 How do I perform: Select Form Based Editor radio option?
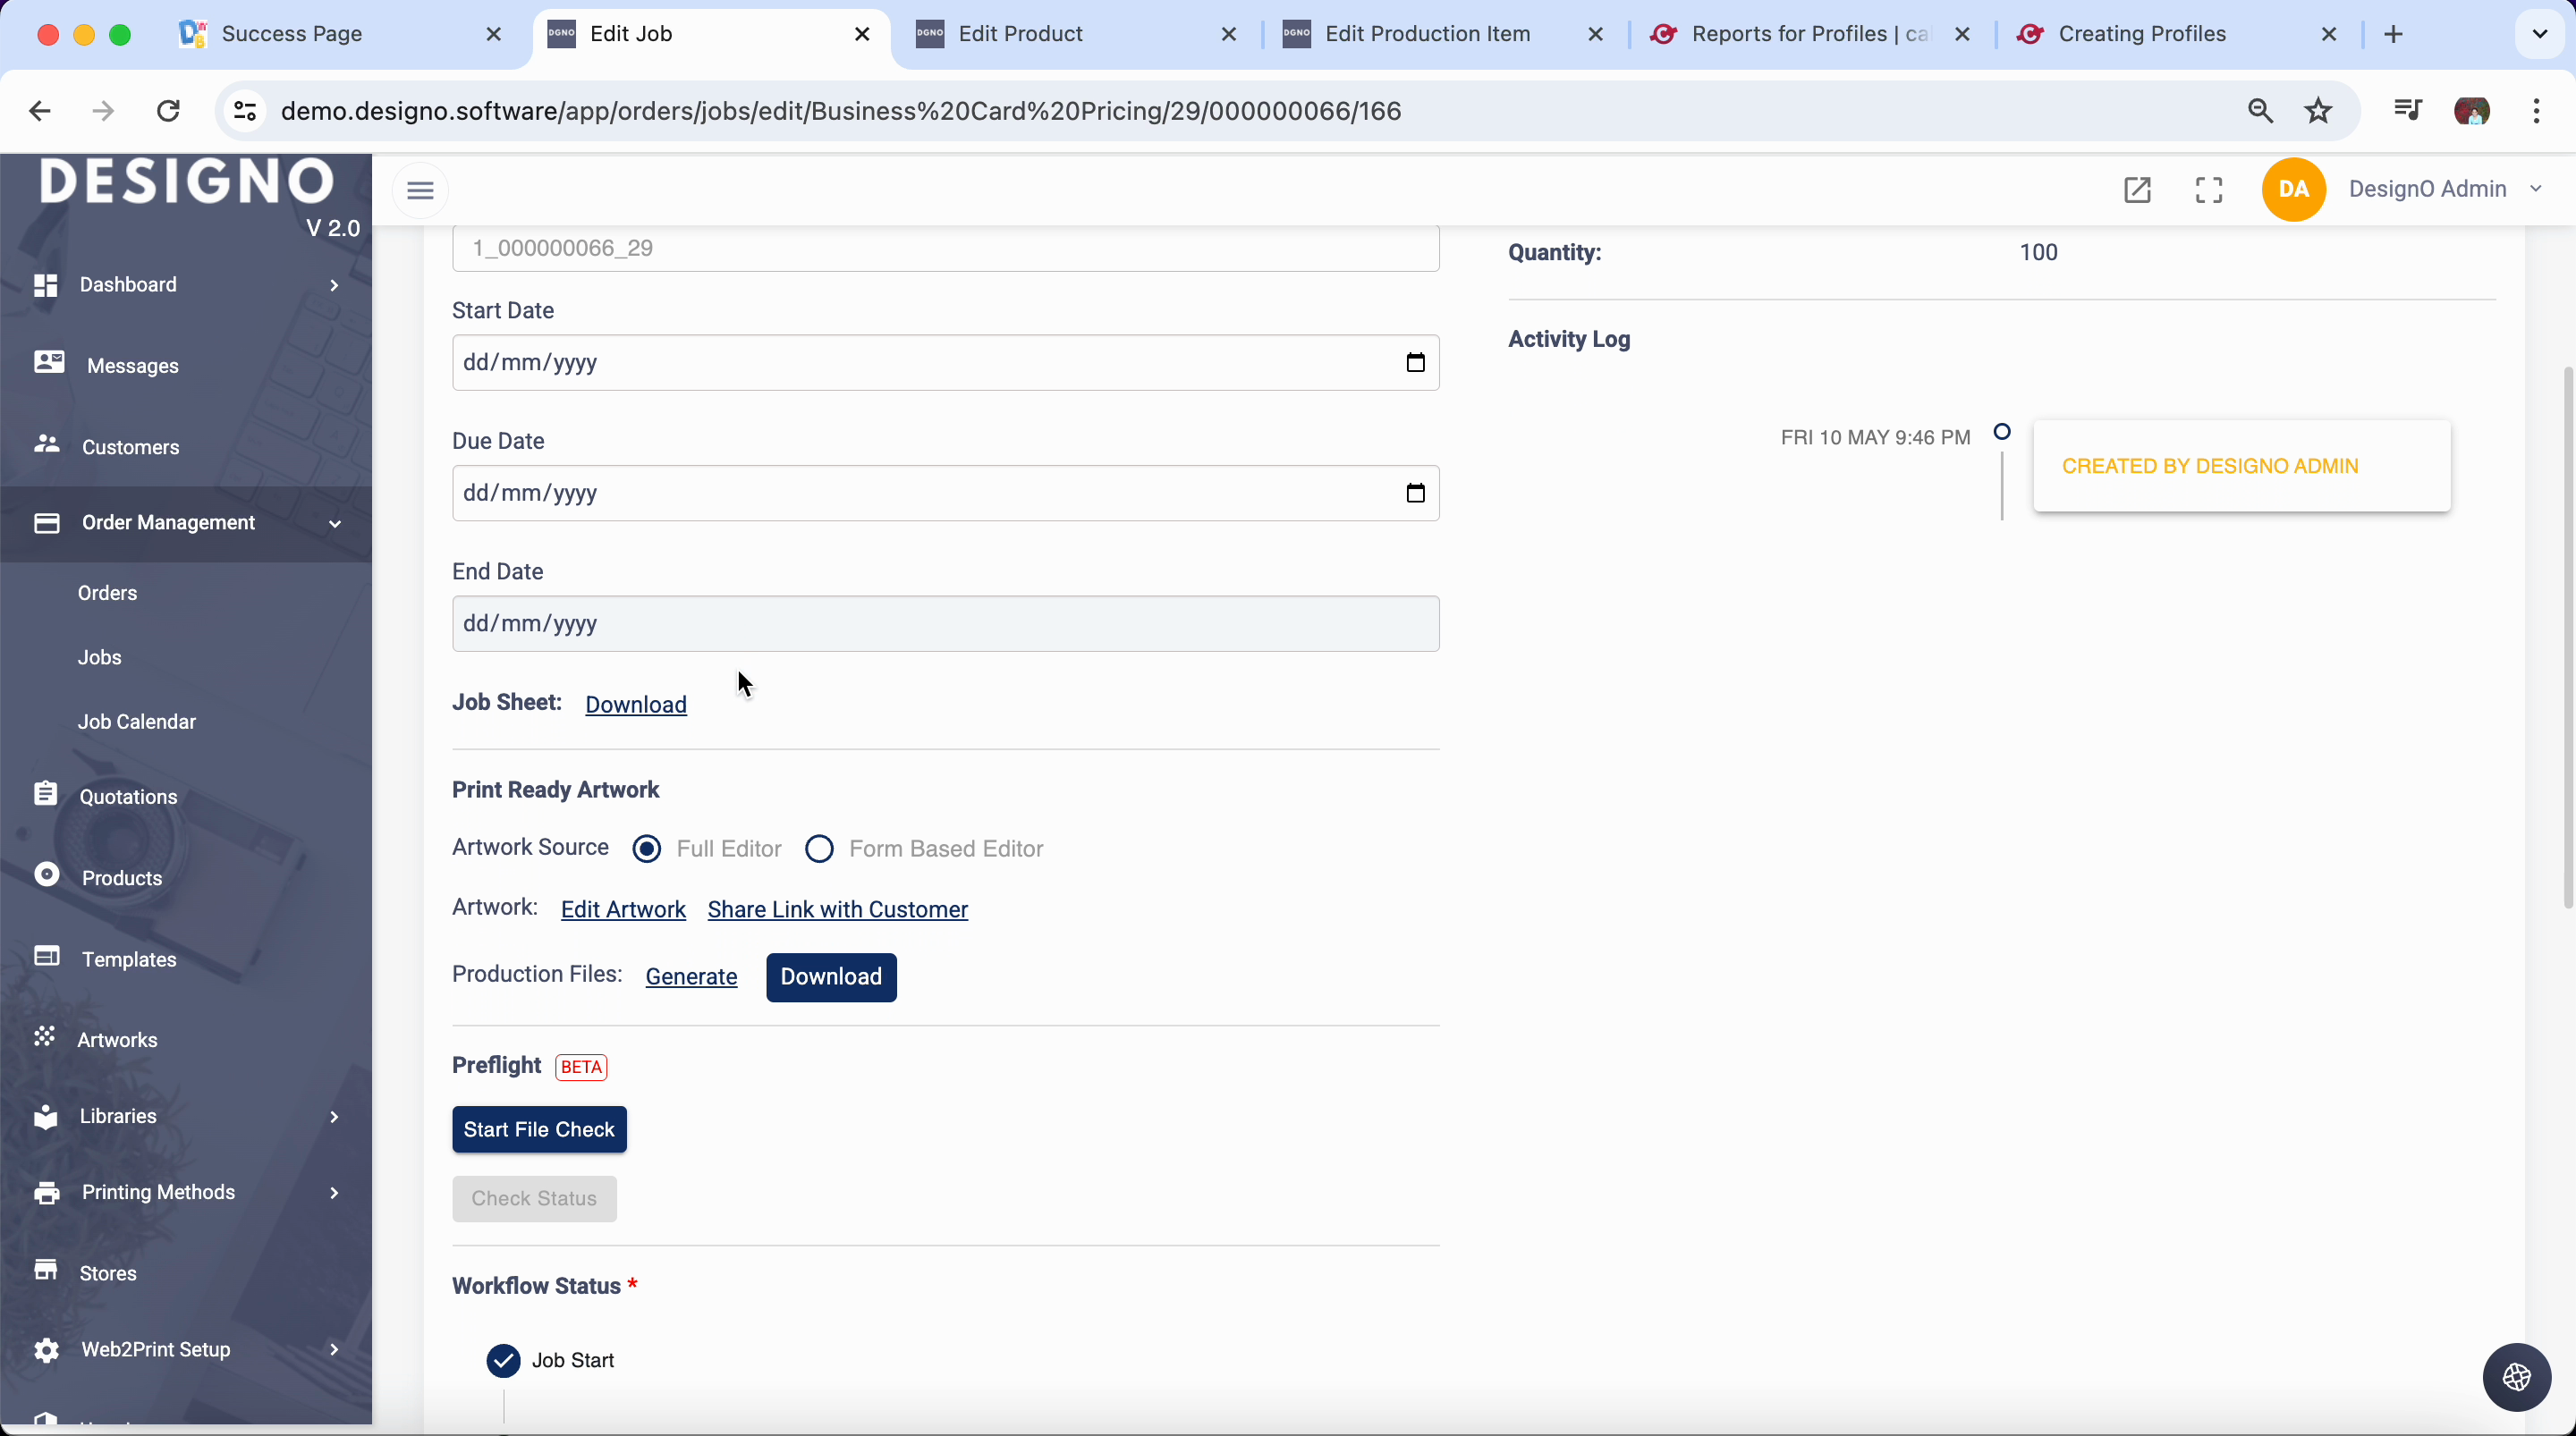click(819, 849)
